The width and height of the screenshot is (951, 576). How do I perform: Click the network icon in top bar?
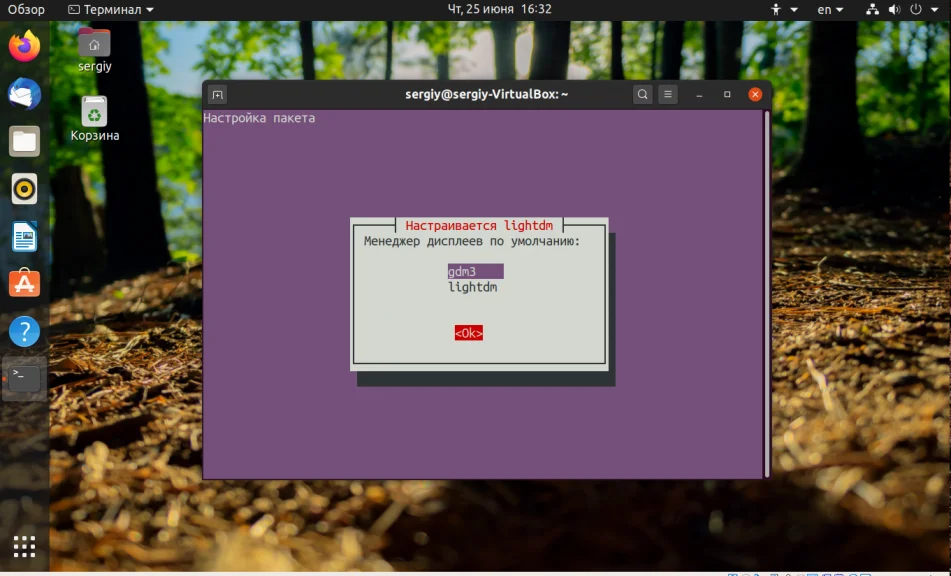[872, 10]
